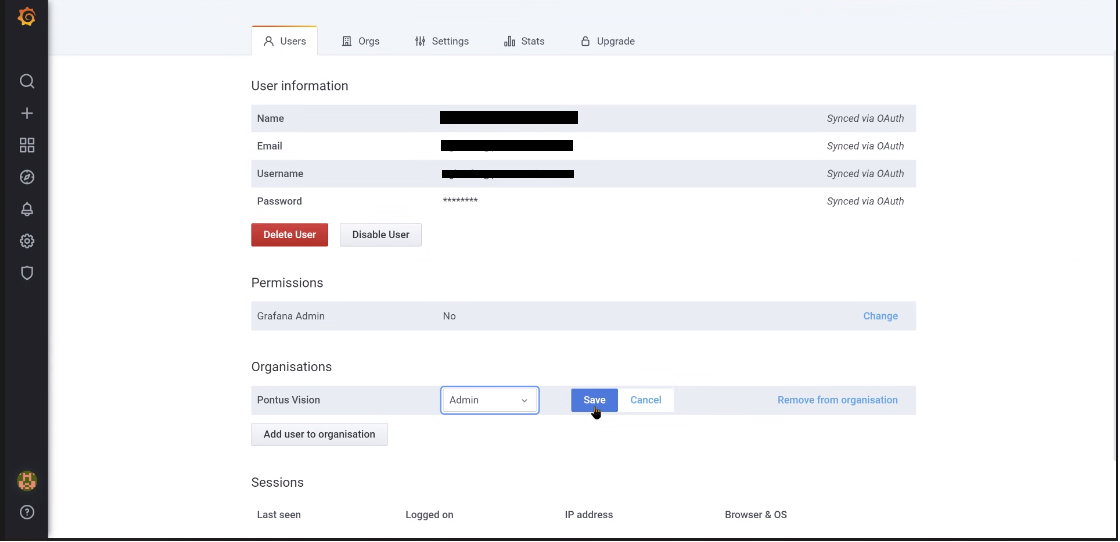This screenshot has width=1120, height=542.
Task: Open the Admin role dropdown for Pontus Vision
Action: 489,400
